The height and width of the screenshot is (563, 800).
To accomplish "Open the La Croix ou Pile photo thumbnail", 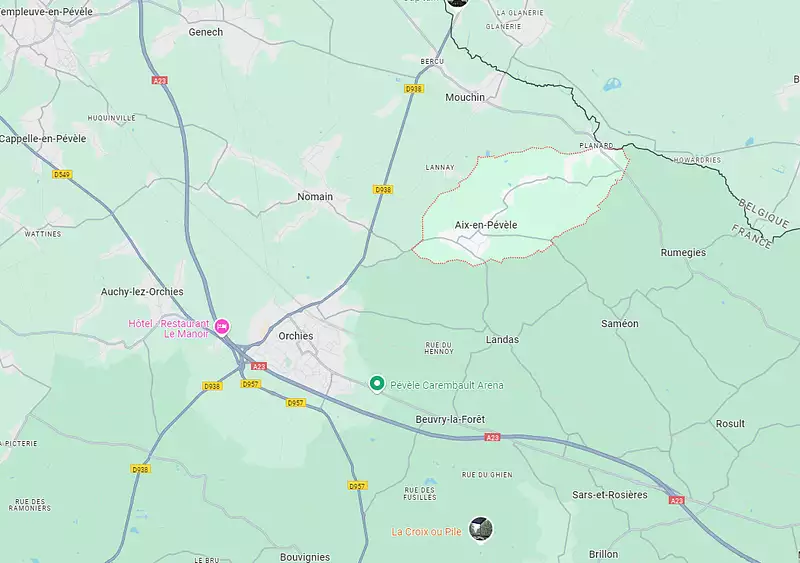I will pyautogui.click(x=481, y=529).
